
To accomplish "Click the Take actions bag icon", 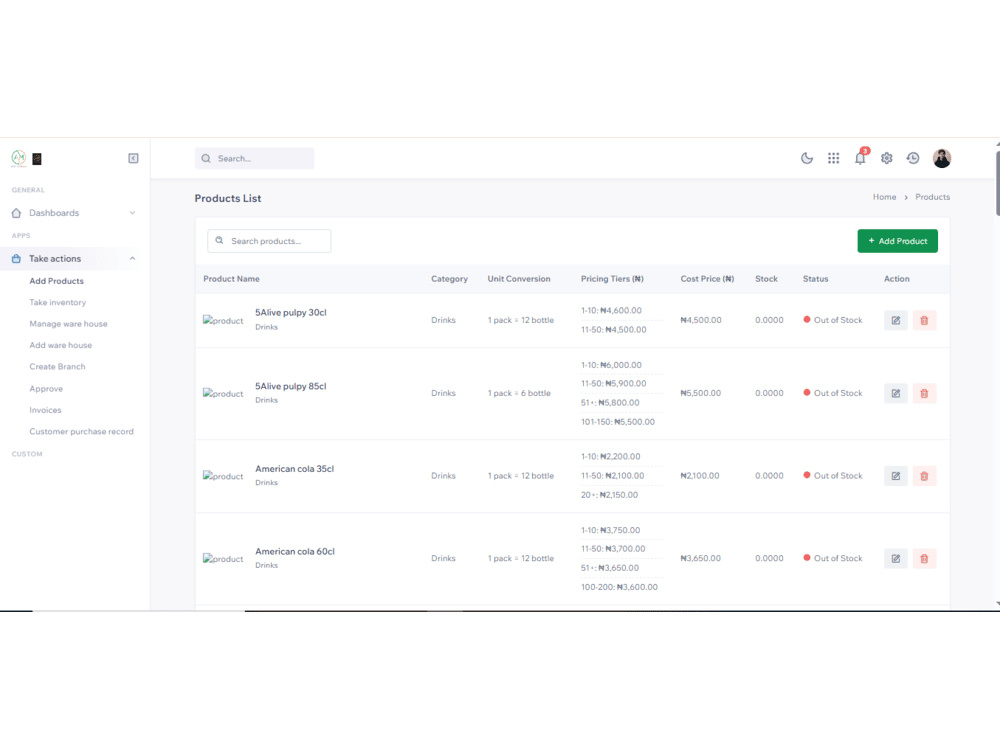I will tap(17, 258).
